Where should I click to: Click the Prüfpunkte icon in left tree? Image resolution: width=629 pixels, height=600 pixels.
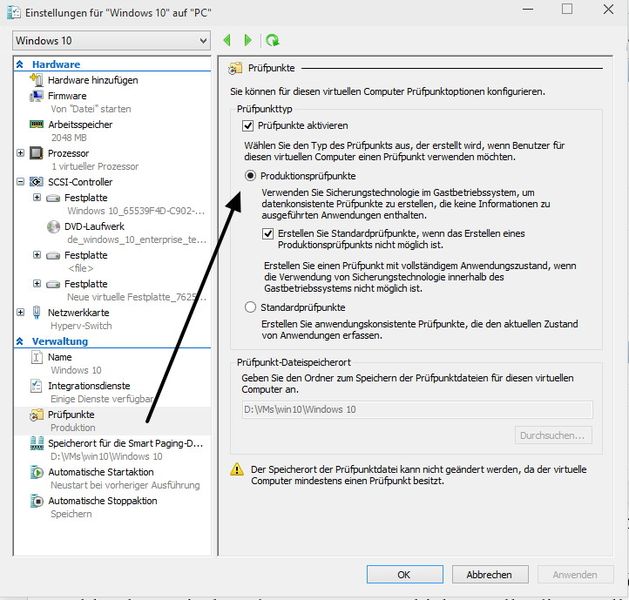click(x=37, y=415)
